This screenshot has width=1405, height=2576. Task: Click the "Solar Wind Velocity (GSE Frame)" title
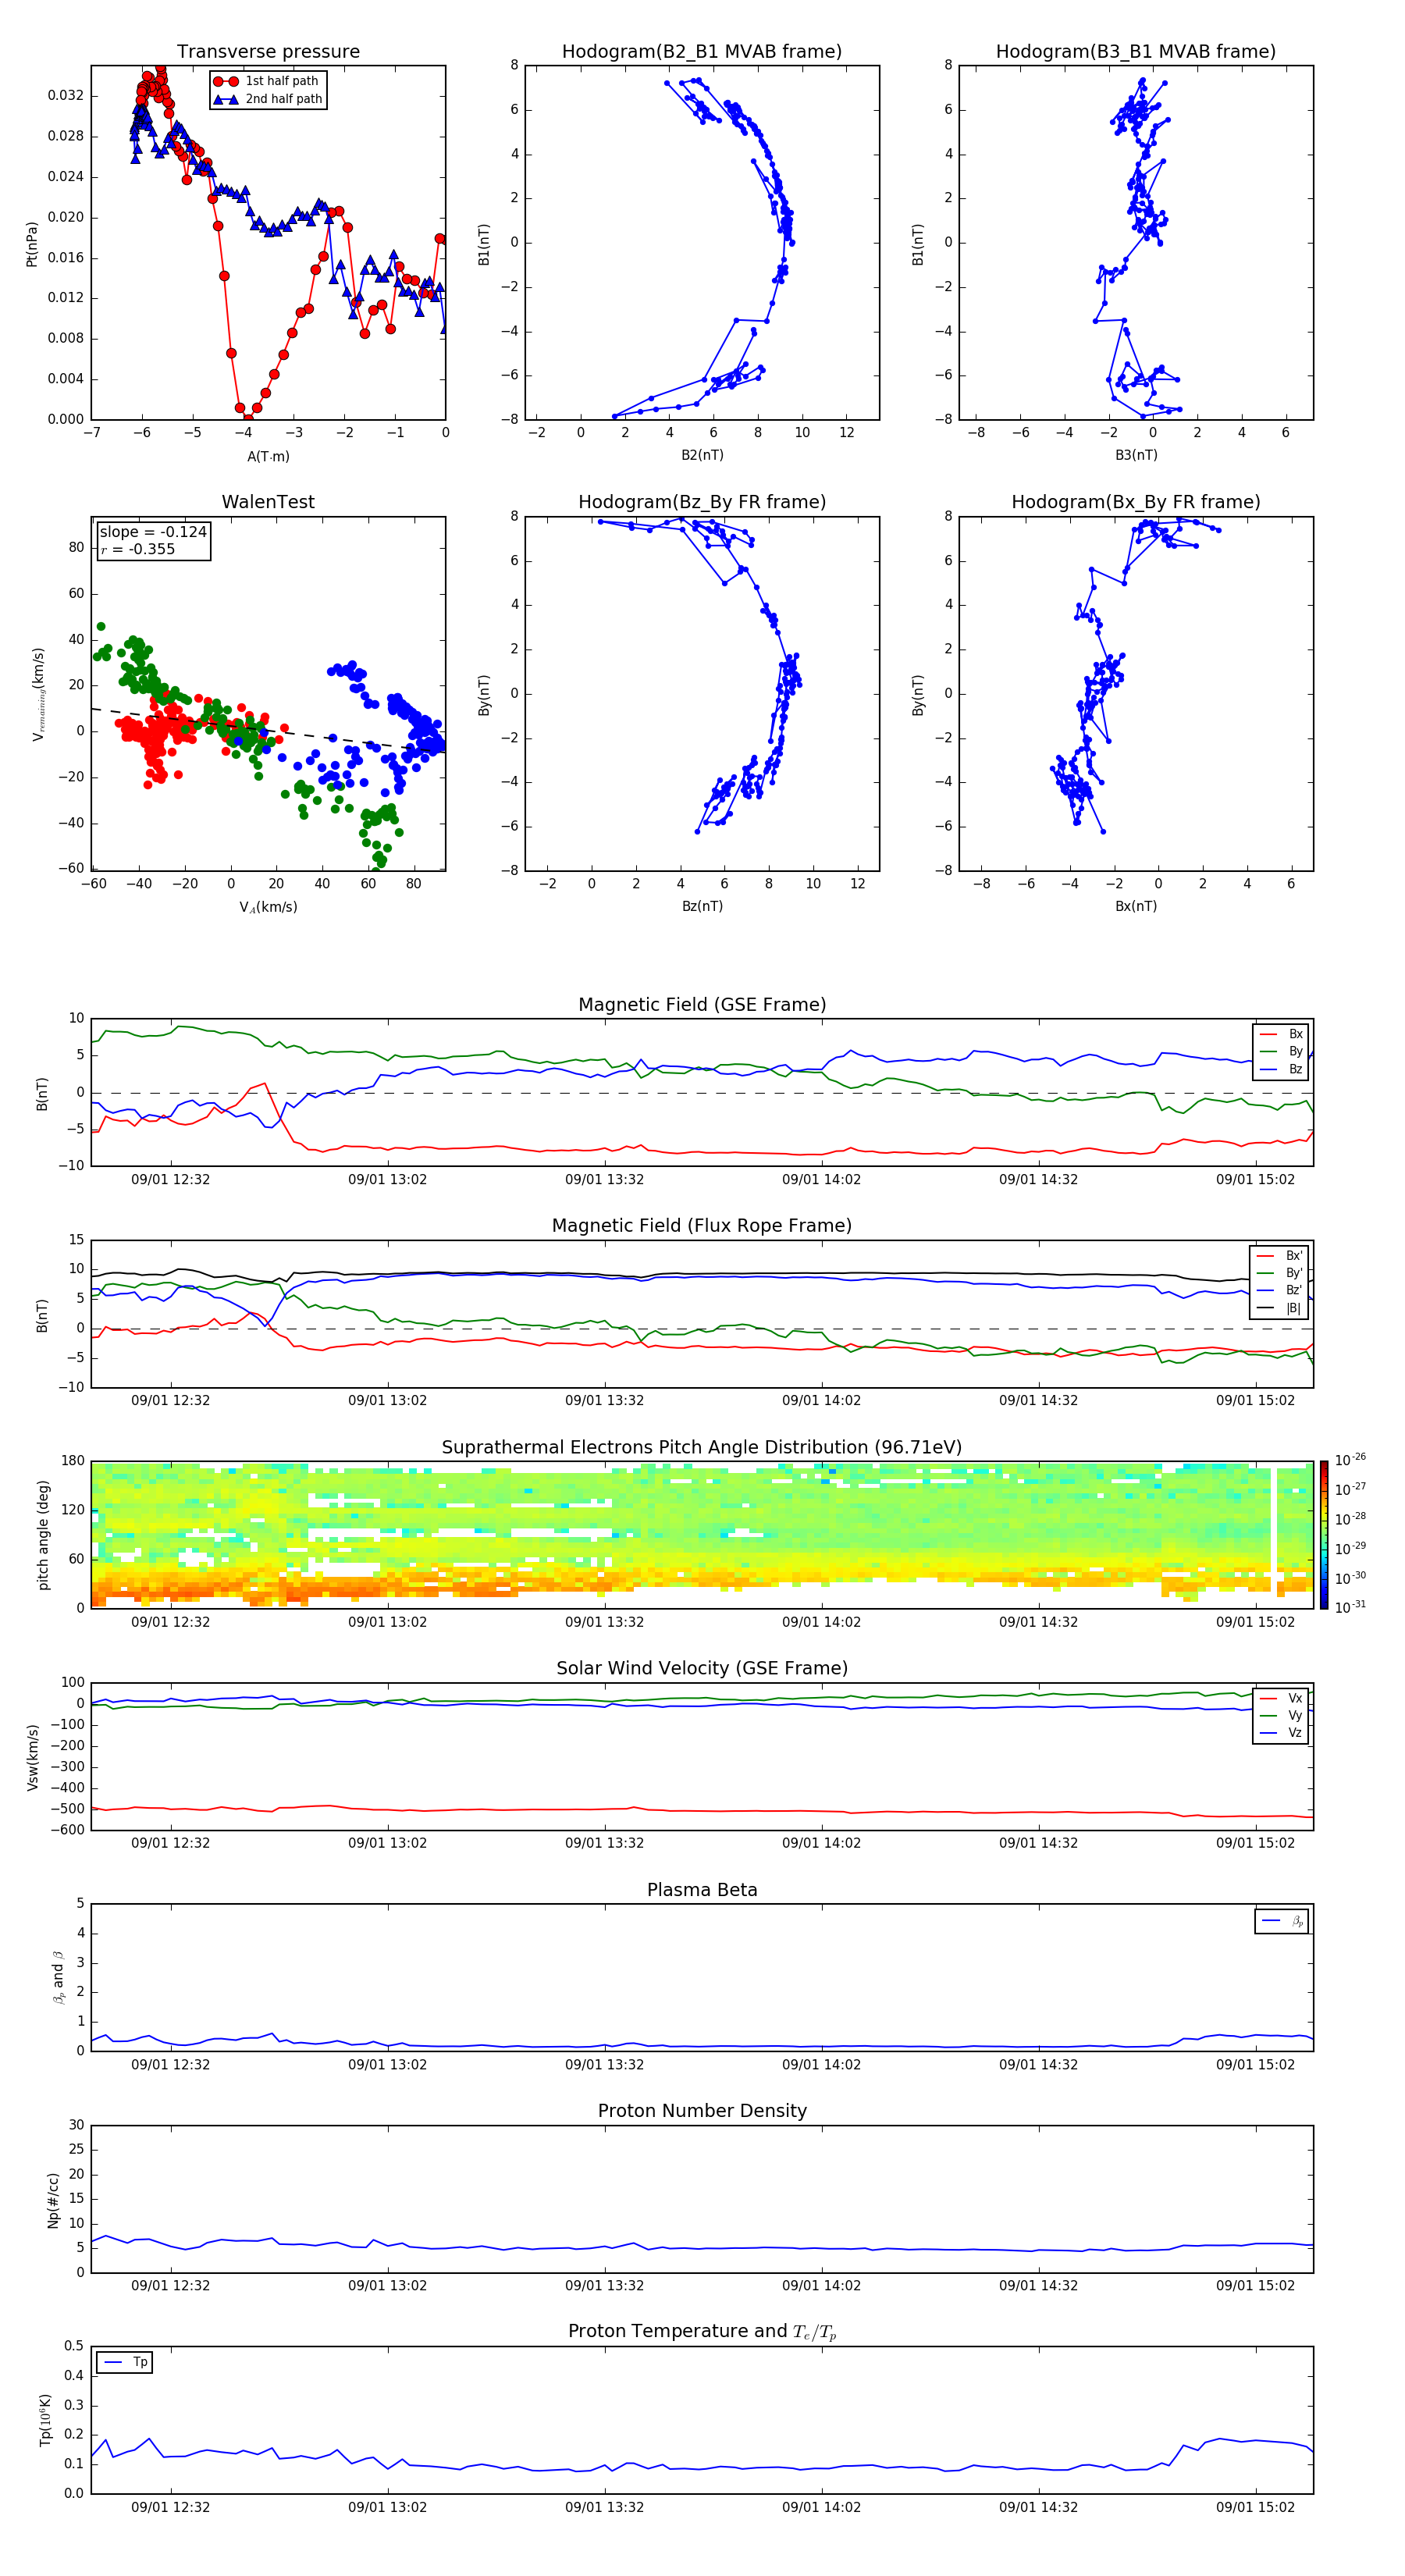[x=702, y=1669]
